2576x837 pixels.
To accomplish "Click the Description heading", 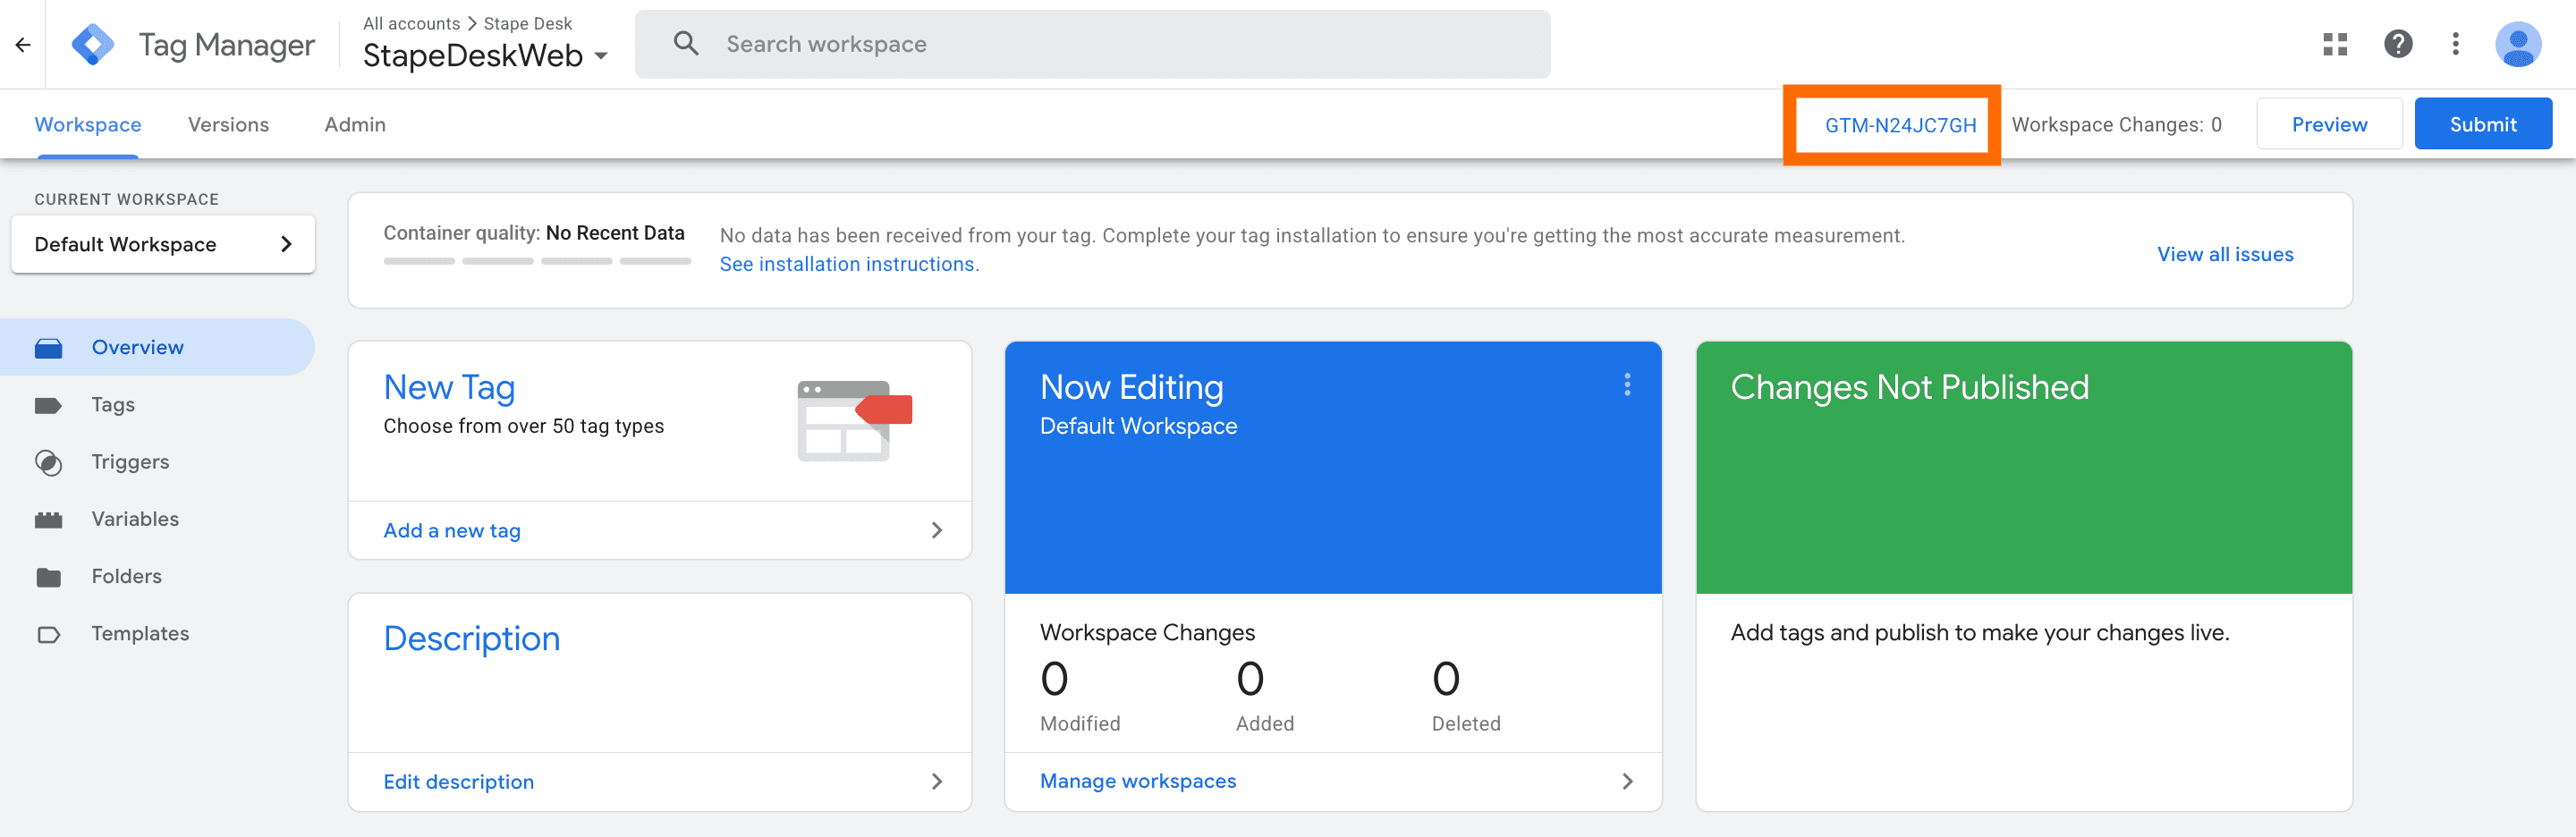I will click(471, 638).
